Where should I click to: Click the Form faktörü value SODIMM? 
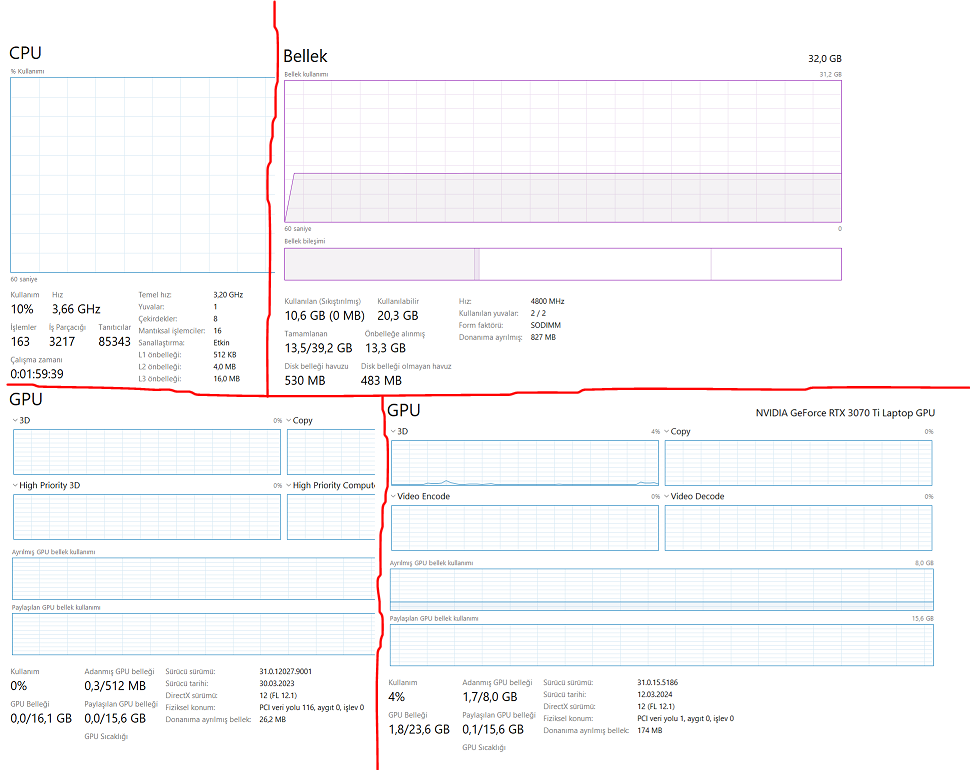[546, 325]
